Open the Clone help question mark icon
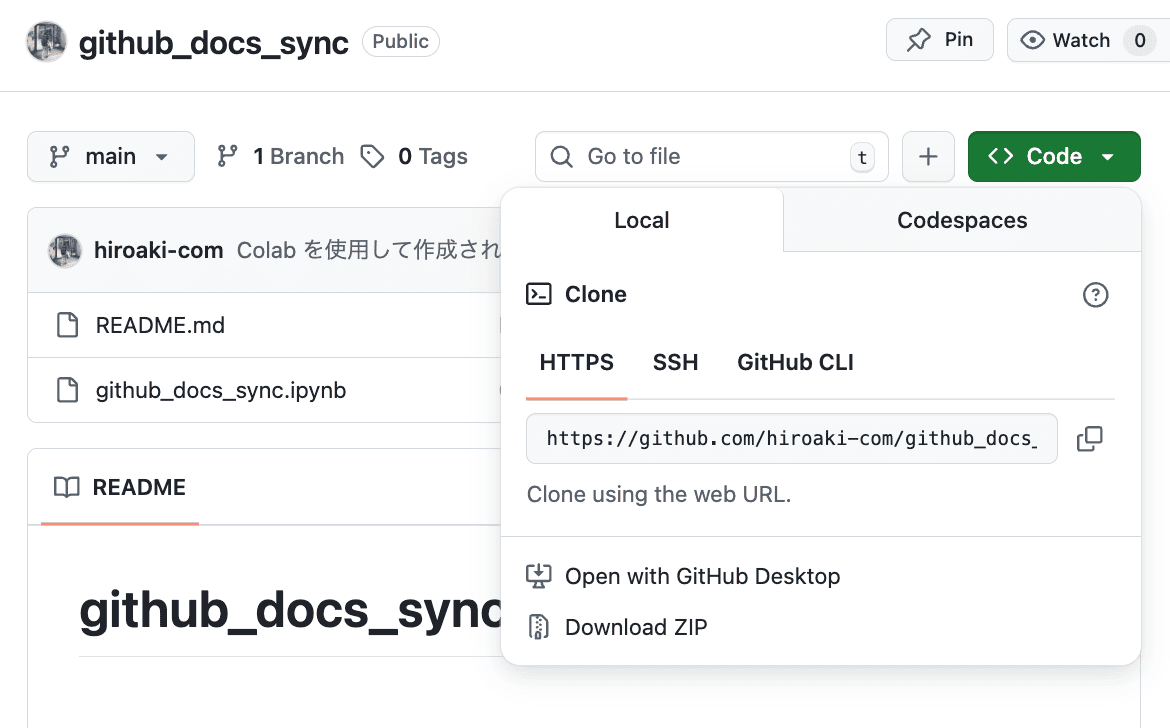The width and height of the screenshot is (1170, 728). click(1096, 295)
